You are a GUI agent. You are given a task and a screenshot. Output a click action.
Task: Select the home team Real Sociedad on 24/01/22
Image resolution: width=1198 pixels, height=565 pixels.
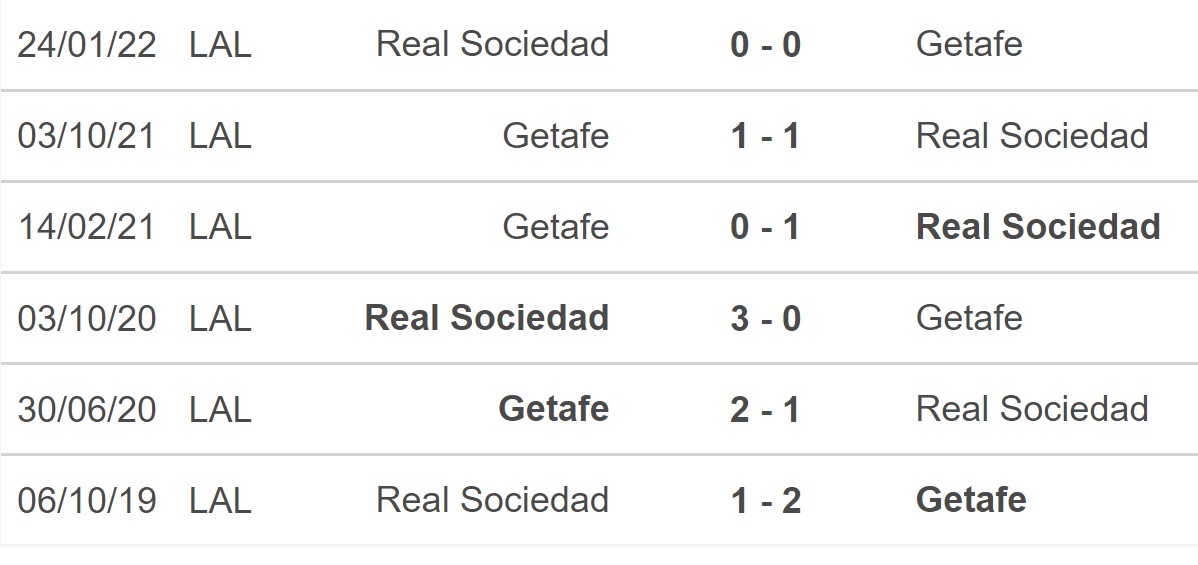click(492, 45)
